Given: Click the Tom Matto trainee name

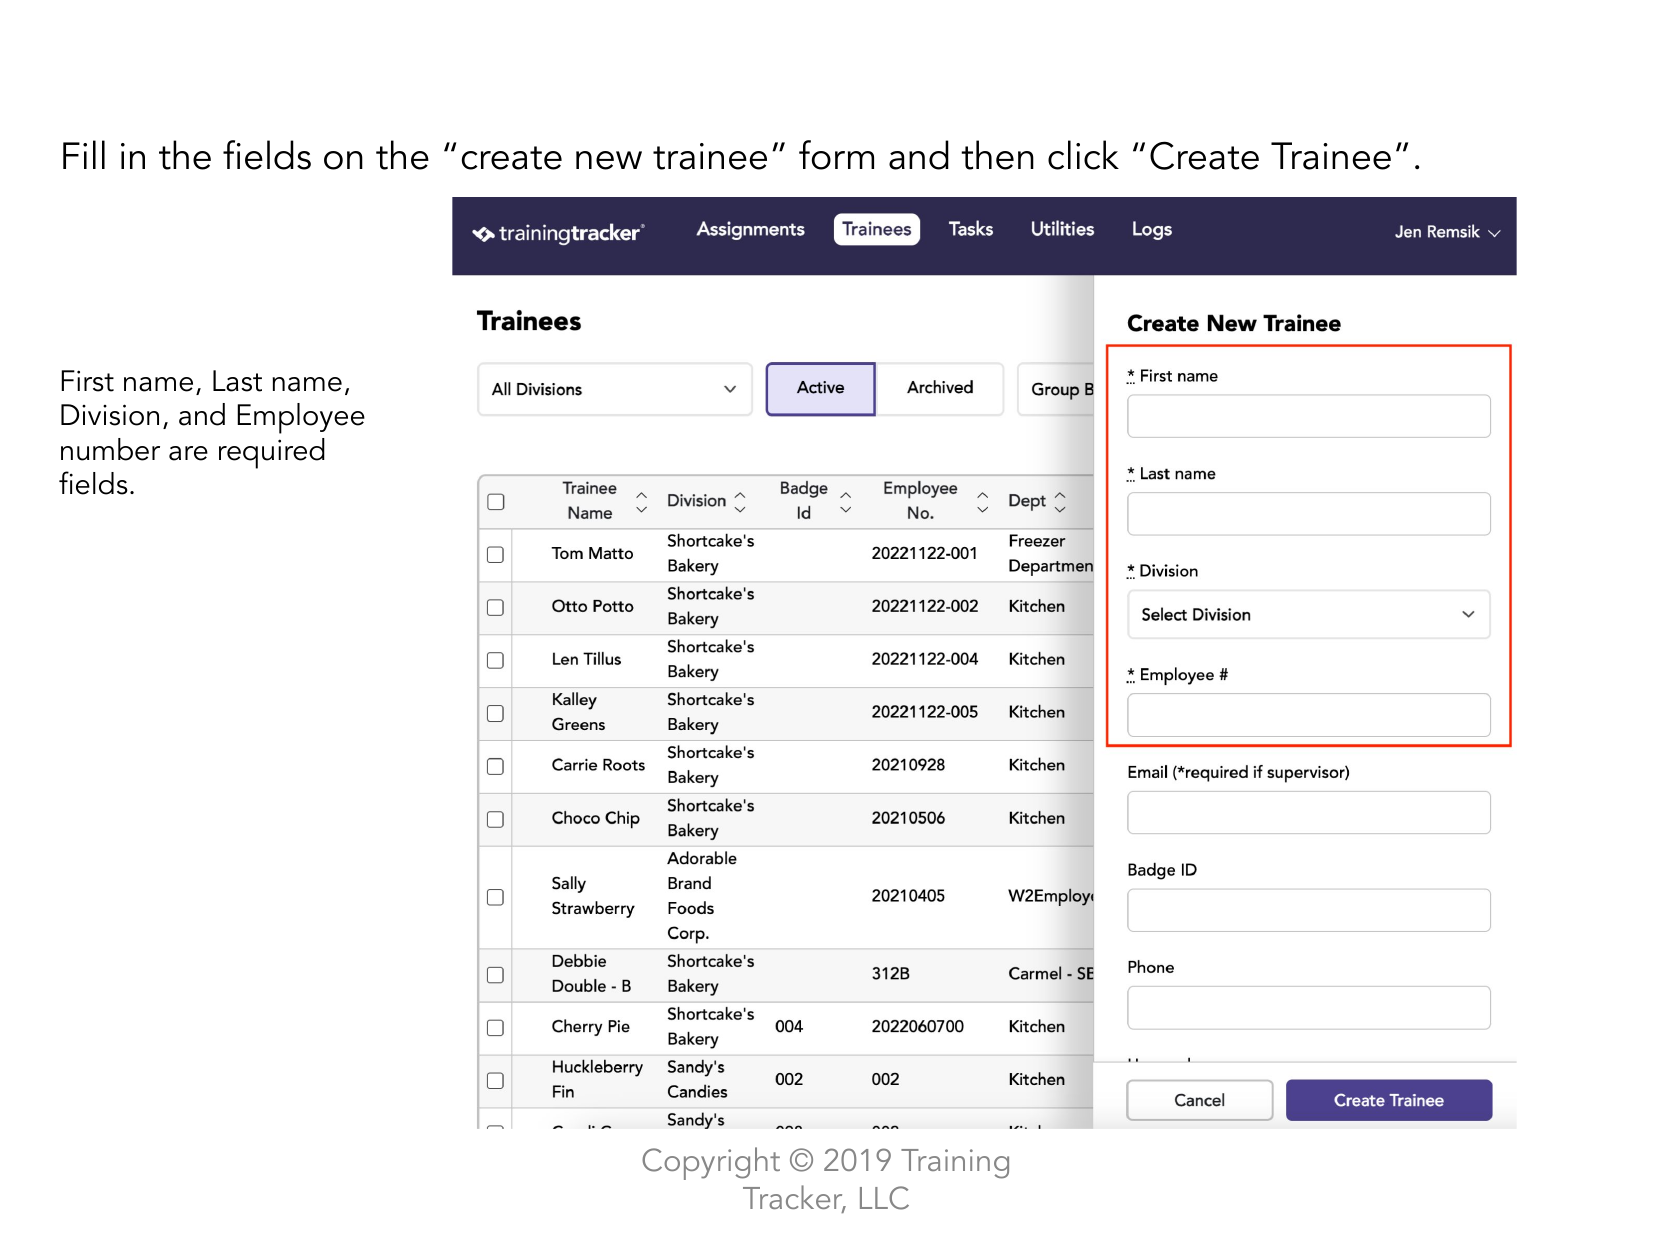Looking at the screenshot, I should click(x=592, y=553).
